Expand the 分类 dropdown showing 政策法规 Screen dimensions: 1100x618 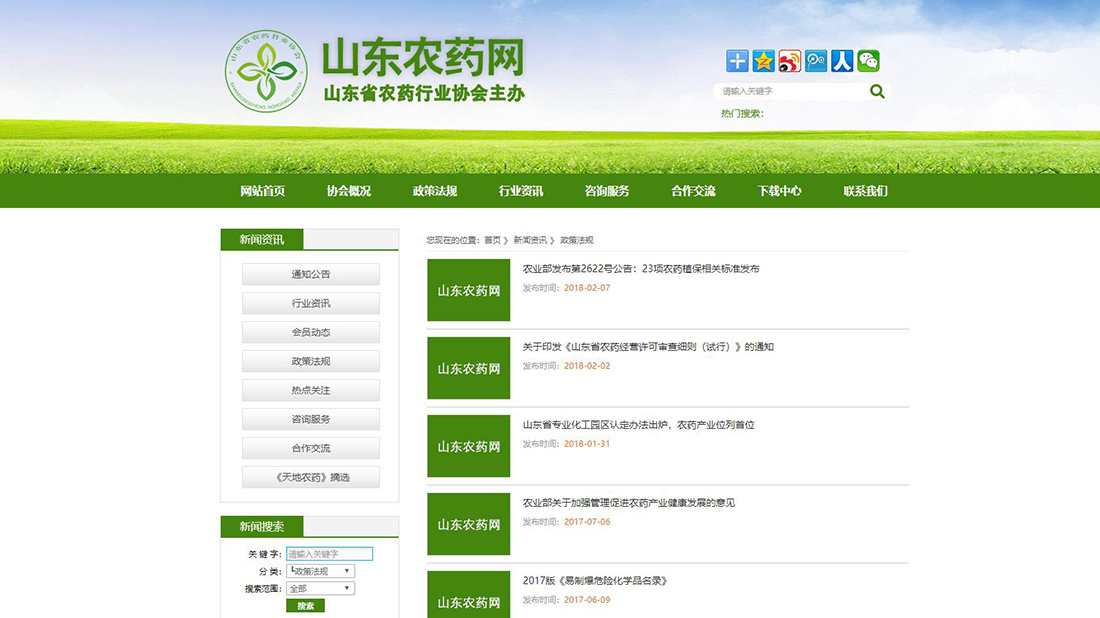319,570
